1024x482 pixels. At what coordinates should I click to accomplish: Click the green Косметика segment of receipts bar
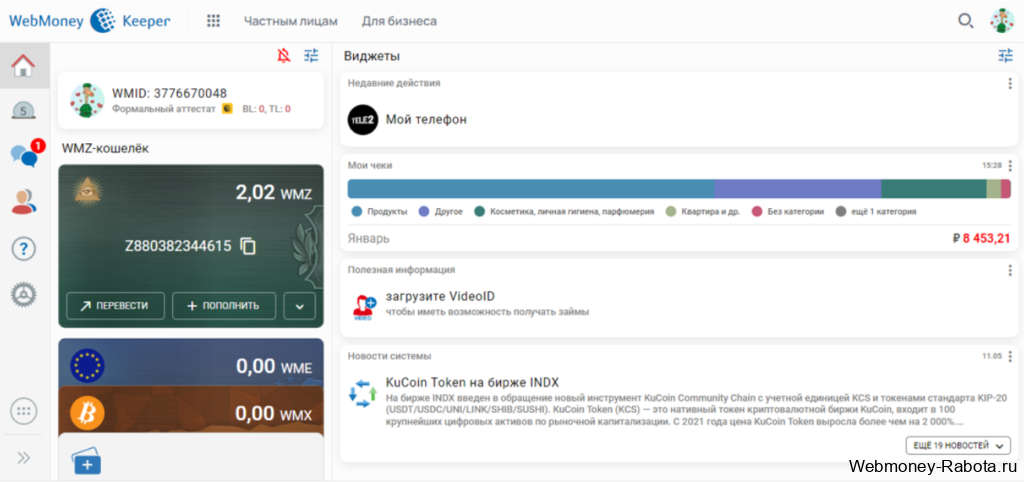pos(933,189)
